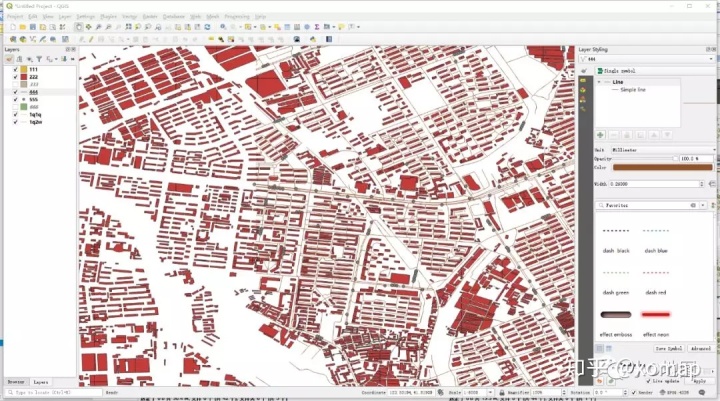Click the Open Project folder icon

(x=23, y=27)
